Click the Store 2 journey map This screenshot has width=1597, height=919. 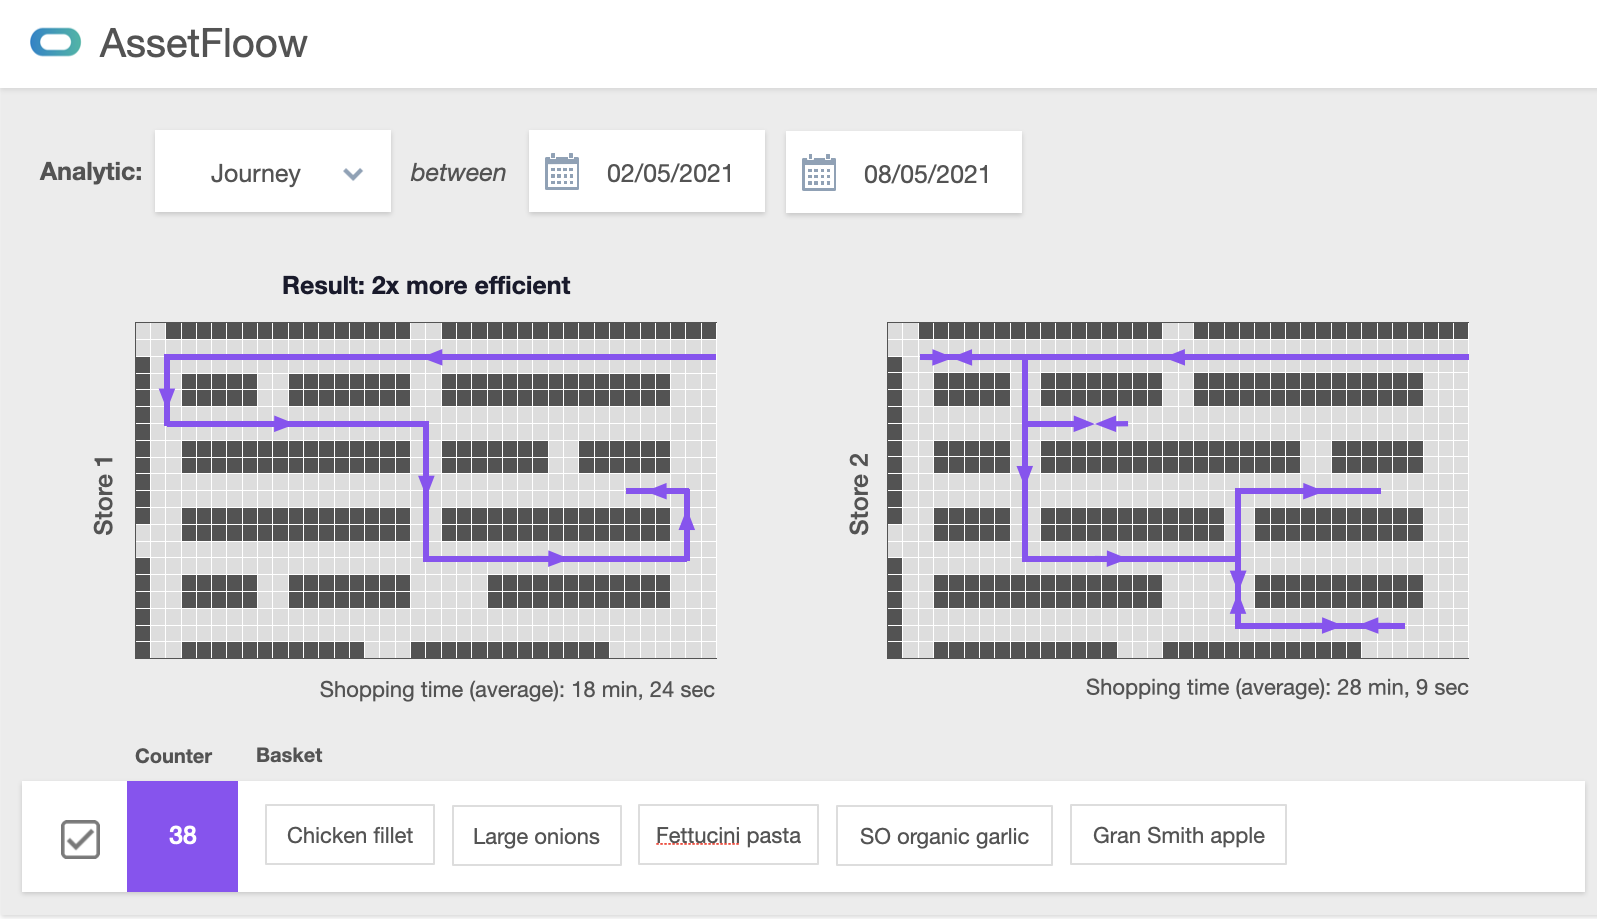pyautogui.click(x=1177, y=490)
